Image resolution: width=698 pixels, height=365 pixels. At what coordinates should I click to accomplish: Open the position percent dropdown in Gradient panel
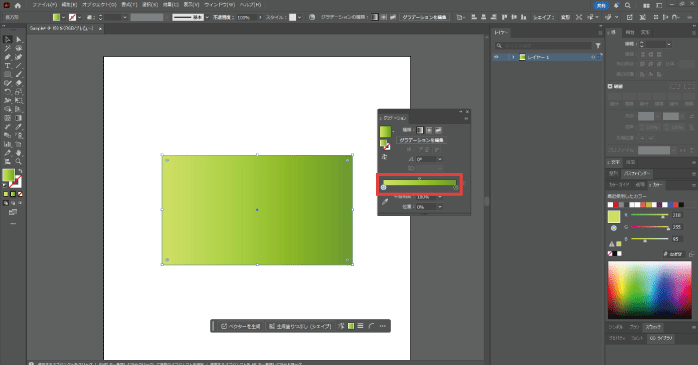[x=440, y=207]
